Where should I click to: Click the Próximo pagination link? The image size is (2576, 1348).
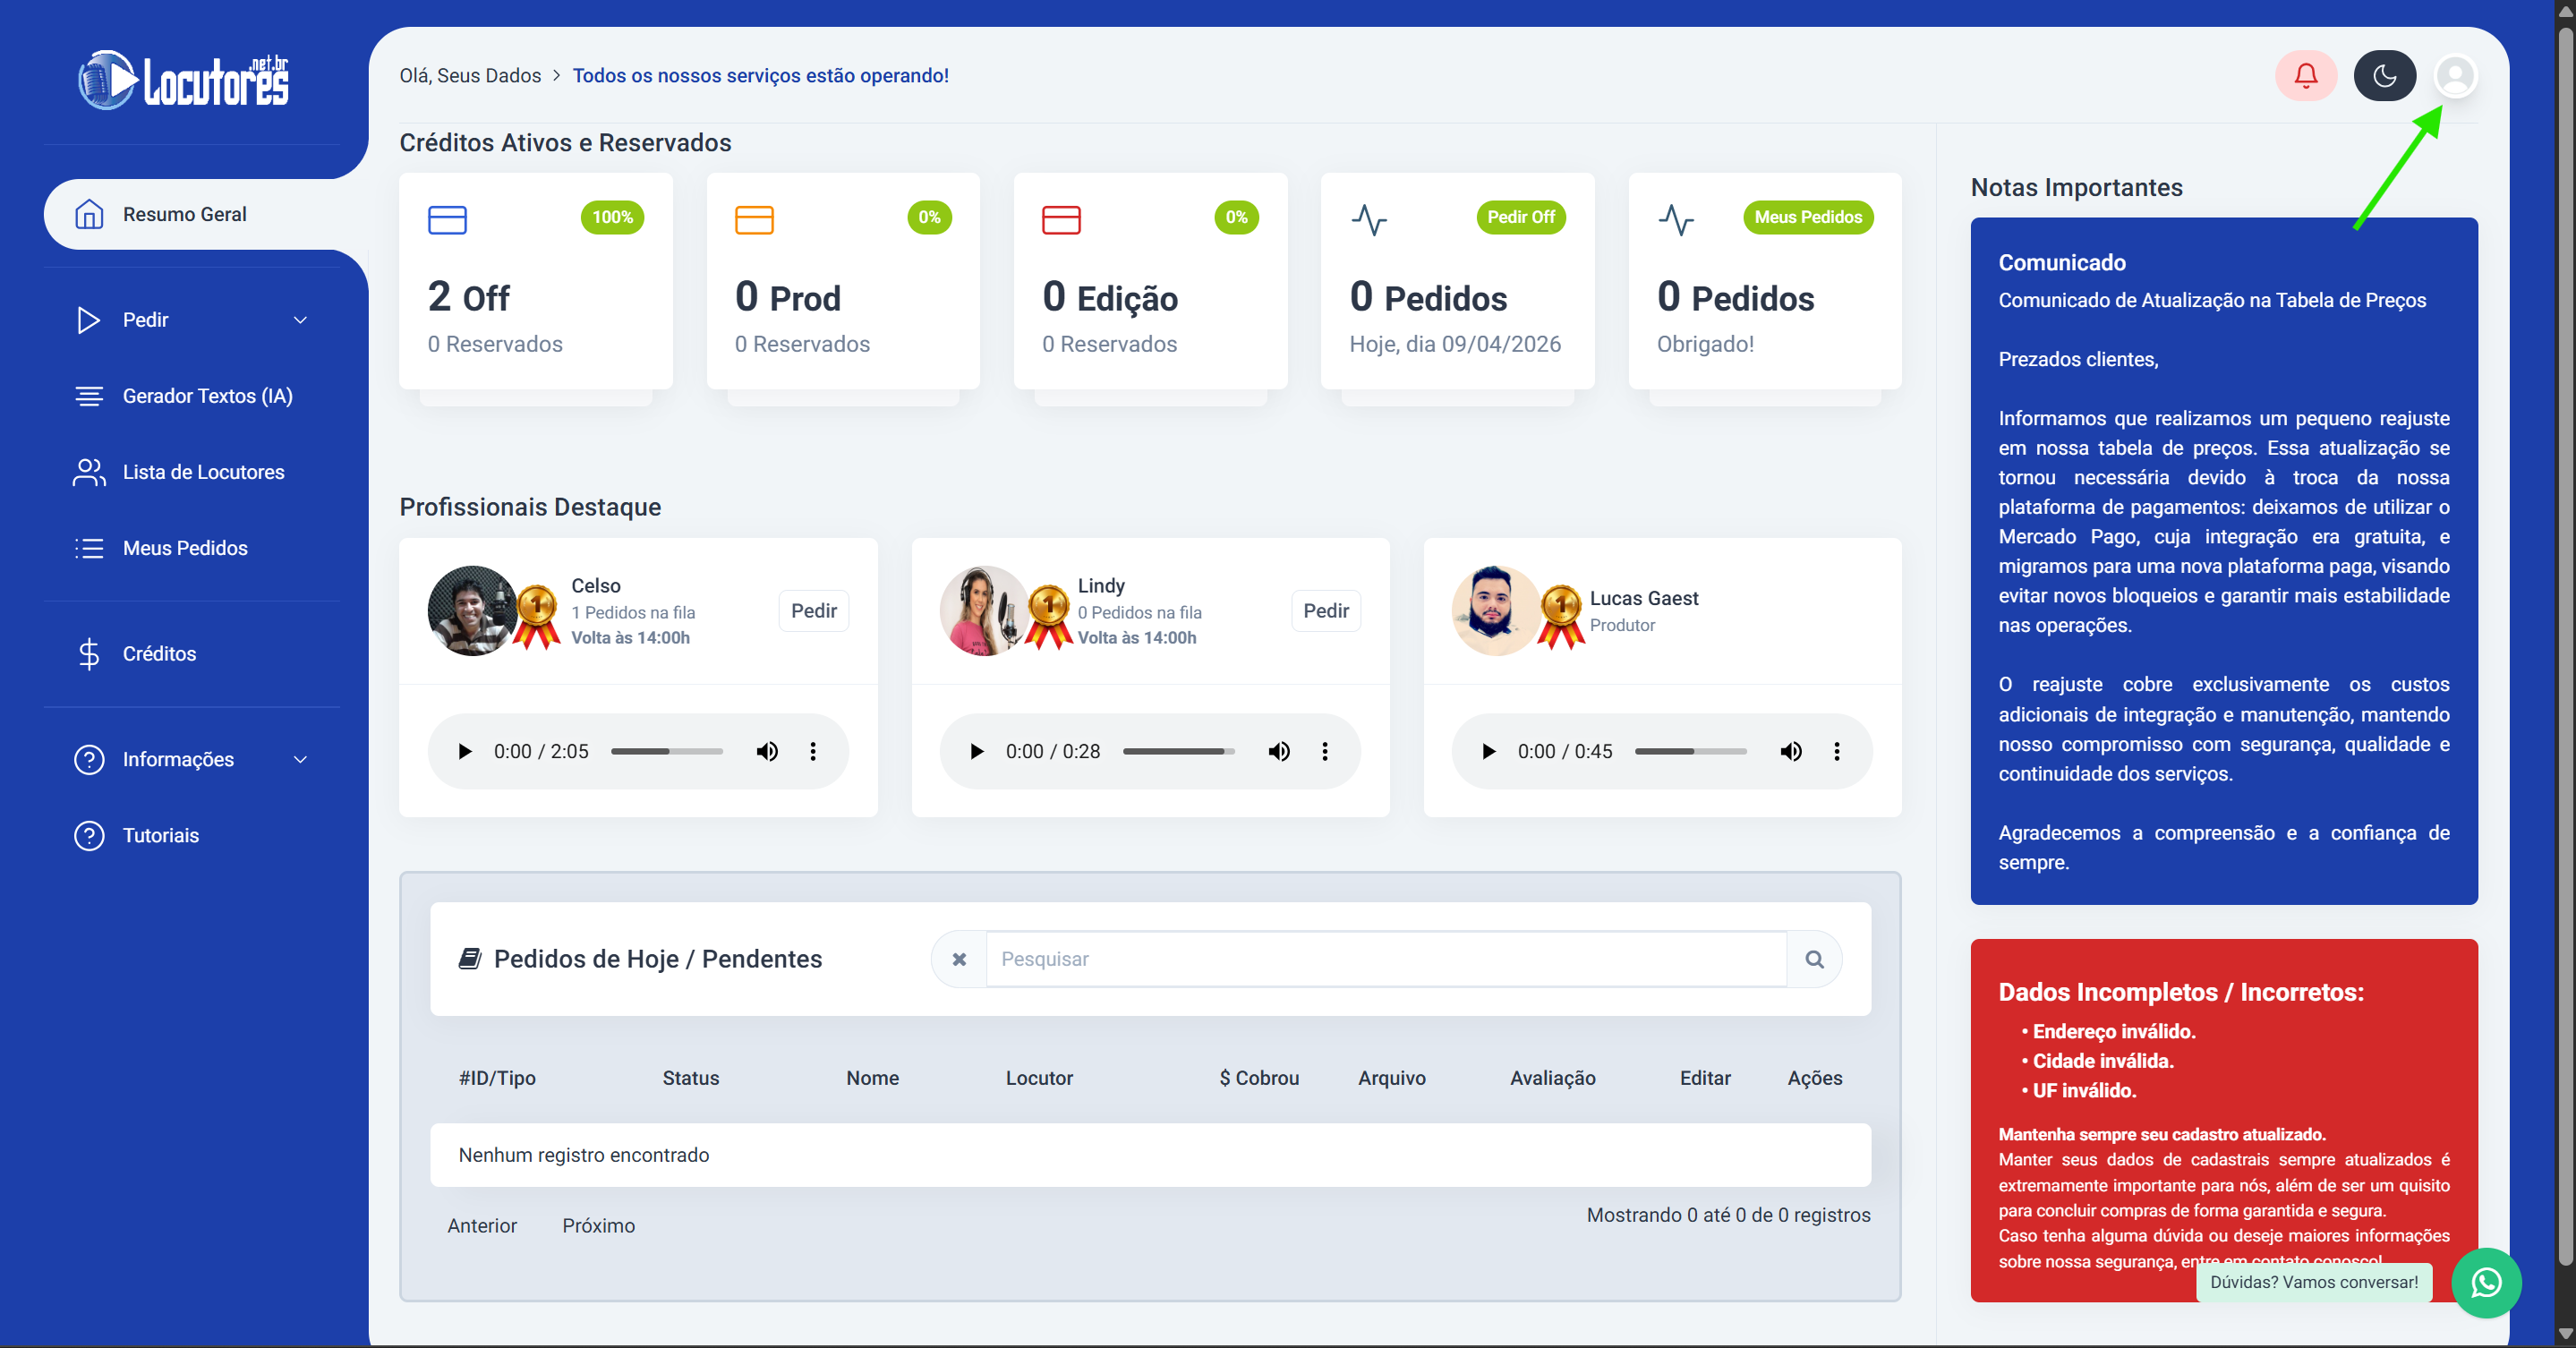(598, 1225)
